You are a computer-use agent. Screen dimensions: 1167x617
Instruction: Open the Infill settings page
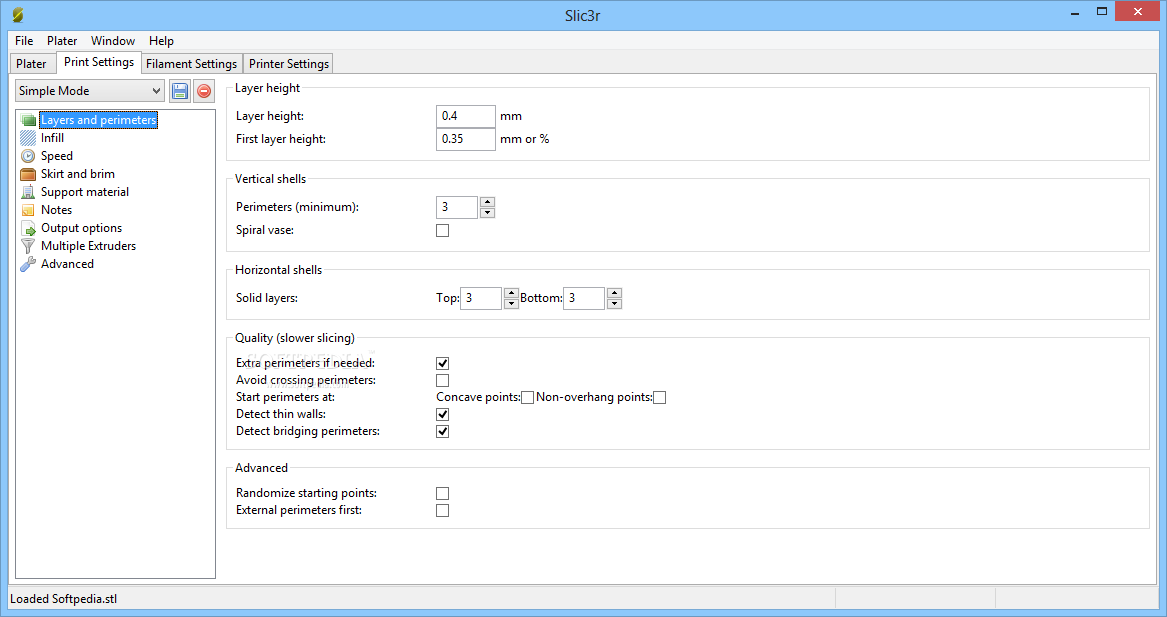tap(52, 138)
